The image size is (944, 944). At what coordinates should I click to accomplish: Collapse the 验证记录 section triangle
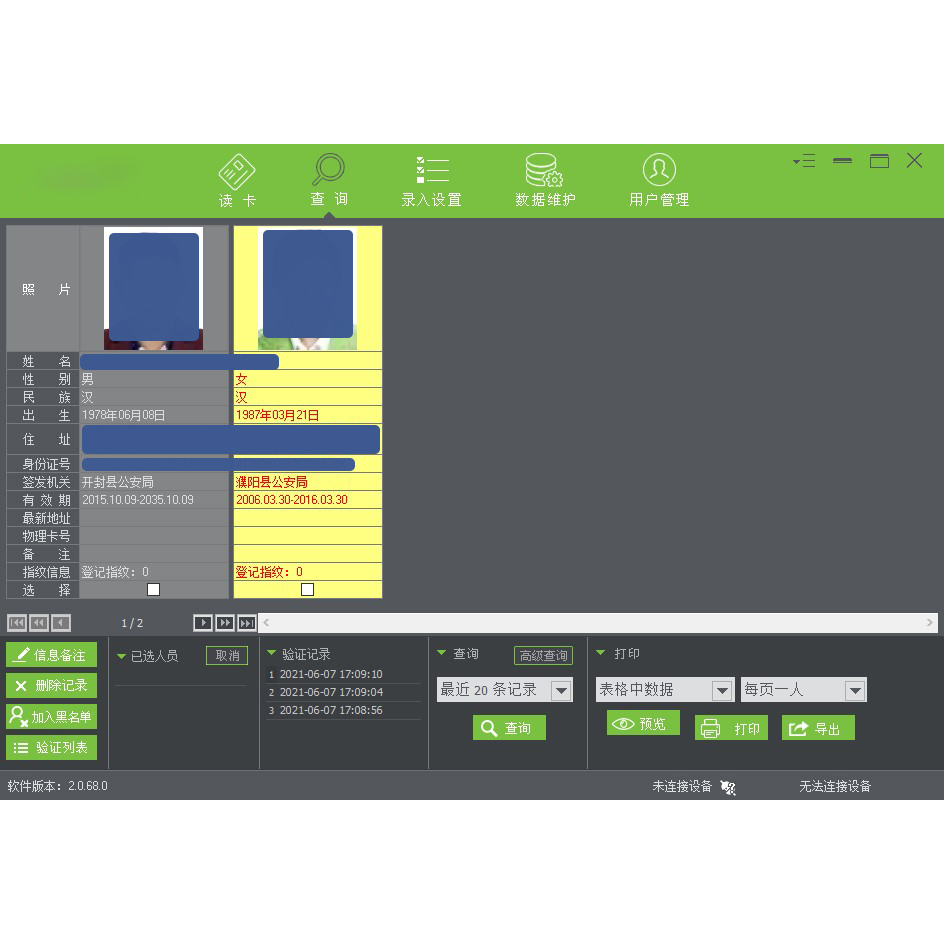[271, 653]
